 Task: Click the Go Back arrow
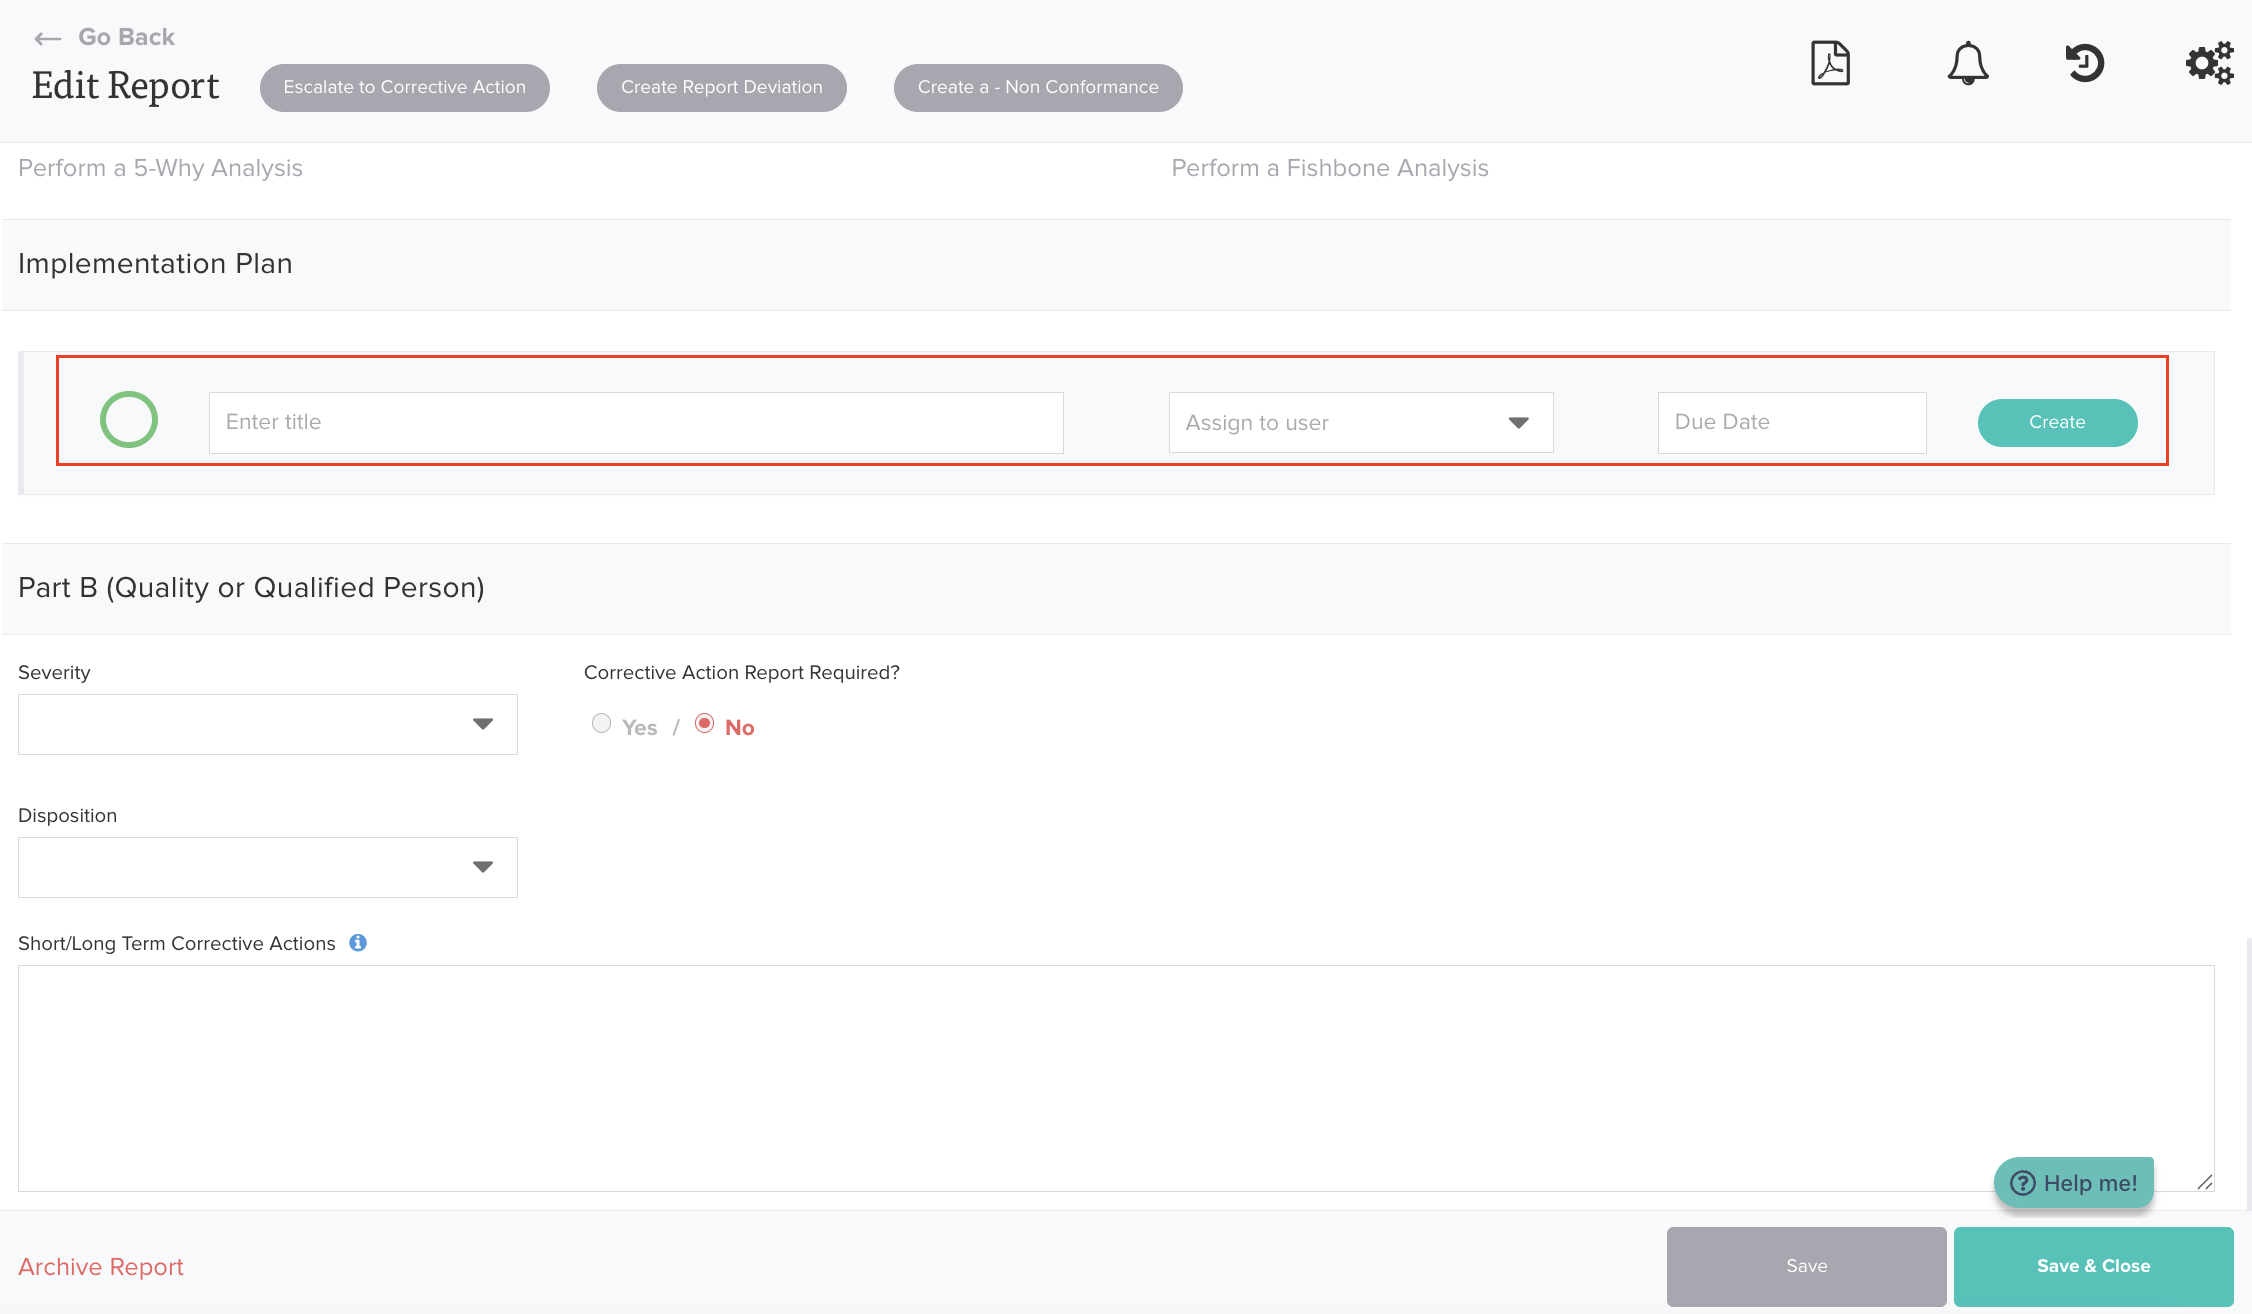click(x=47, y=39)
